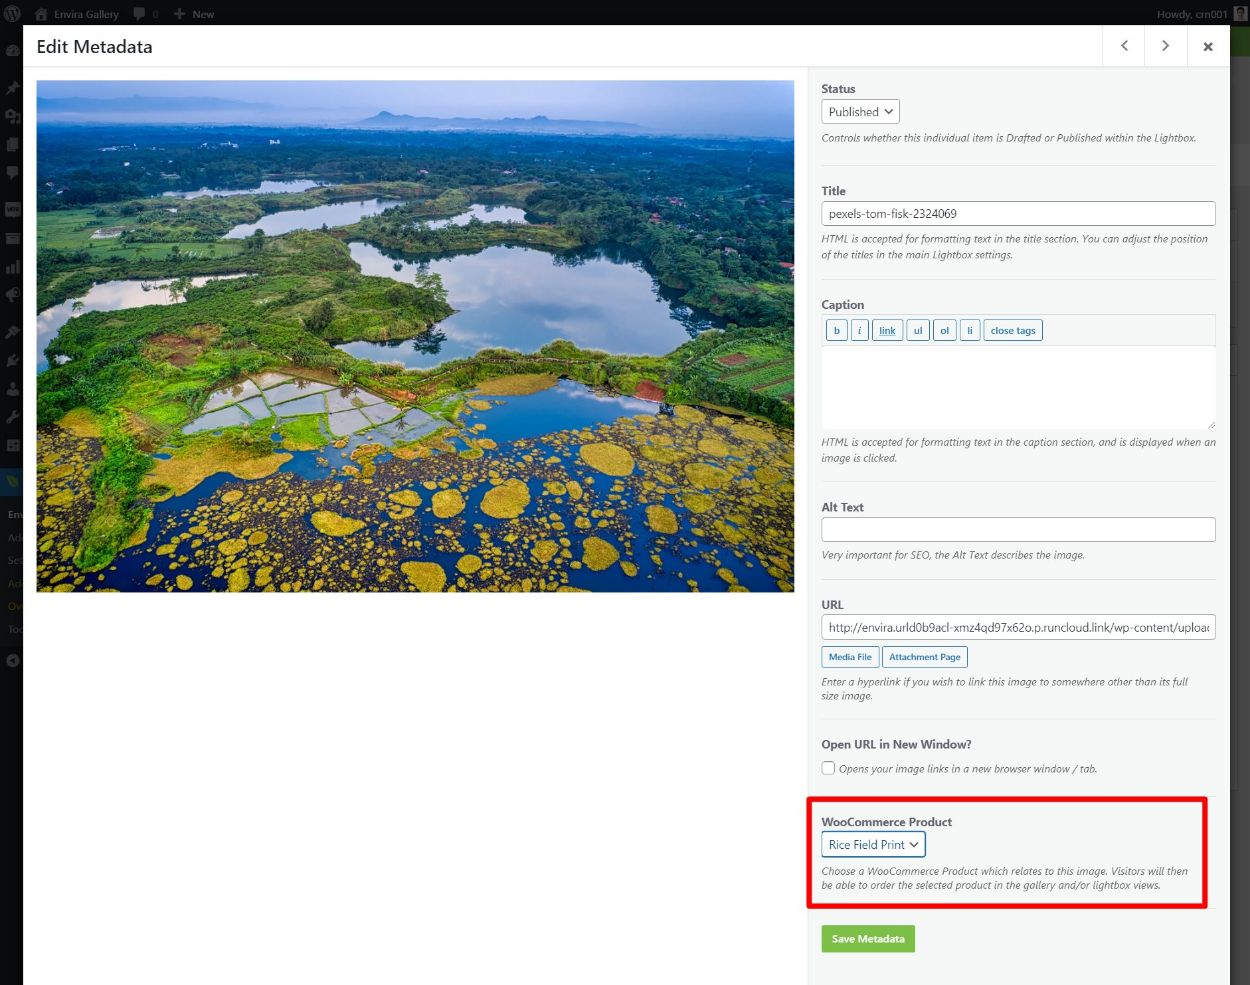Click into the Alt Text field

point(1018,529)
